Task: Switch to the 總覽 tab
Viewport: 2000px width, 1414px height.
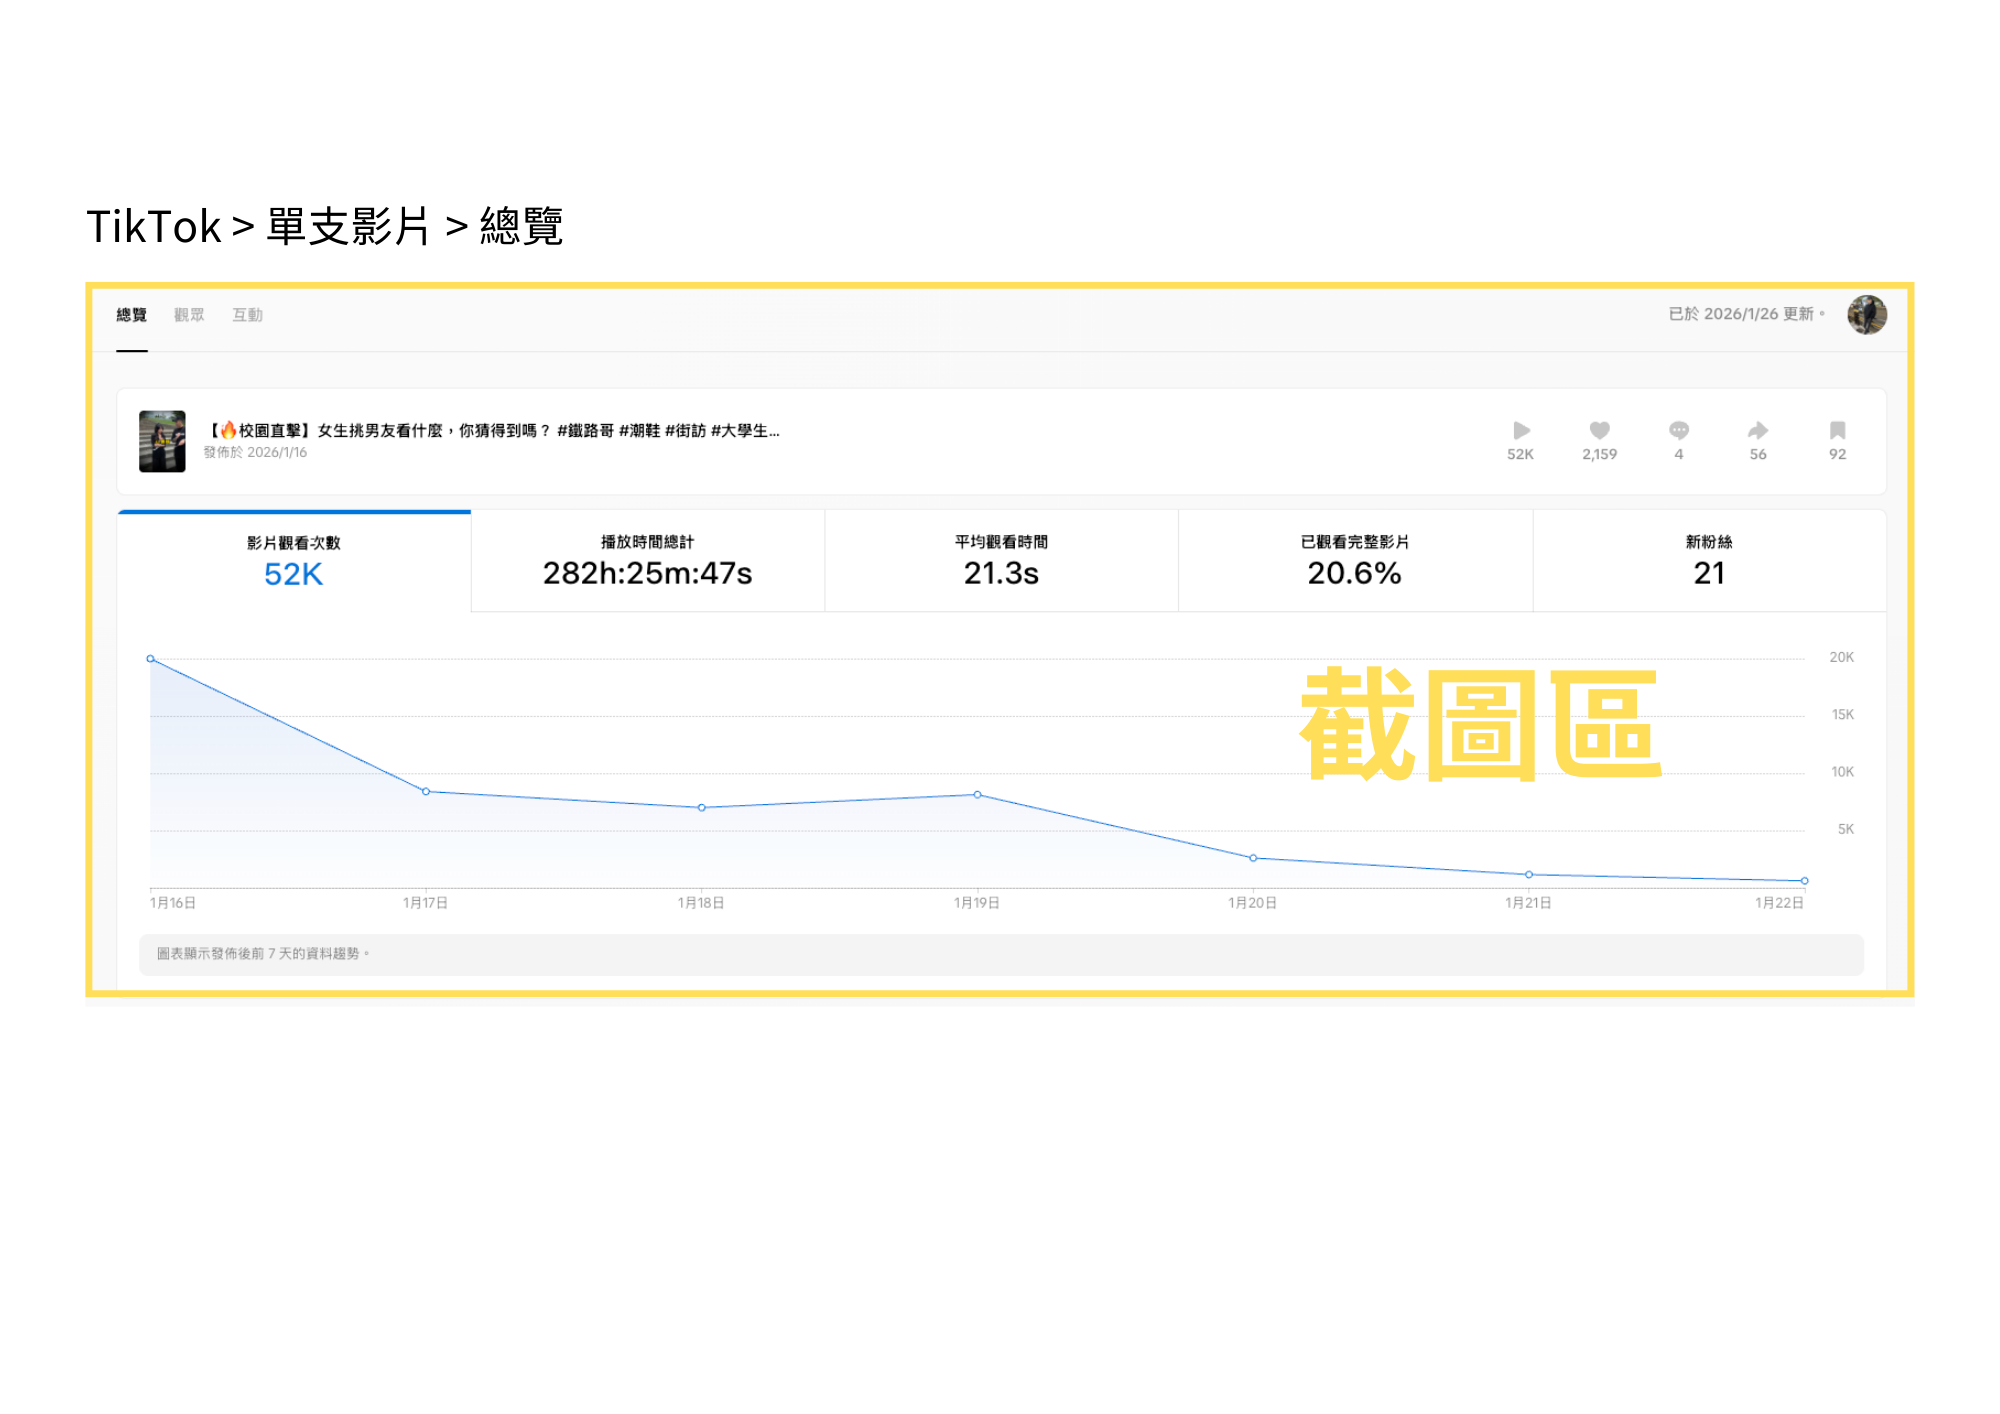Action: [131, 315]
